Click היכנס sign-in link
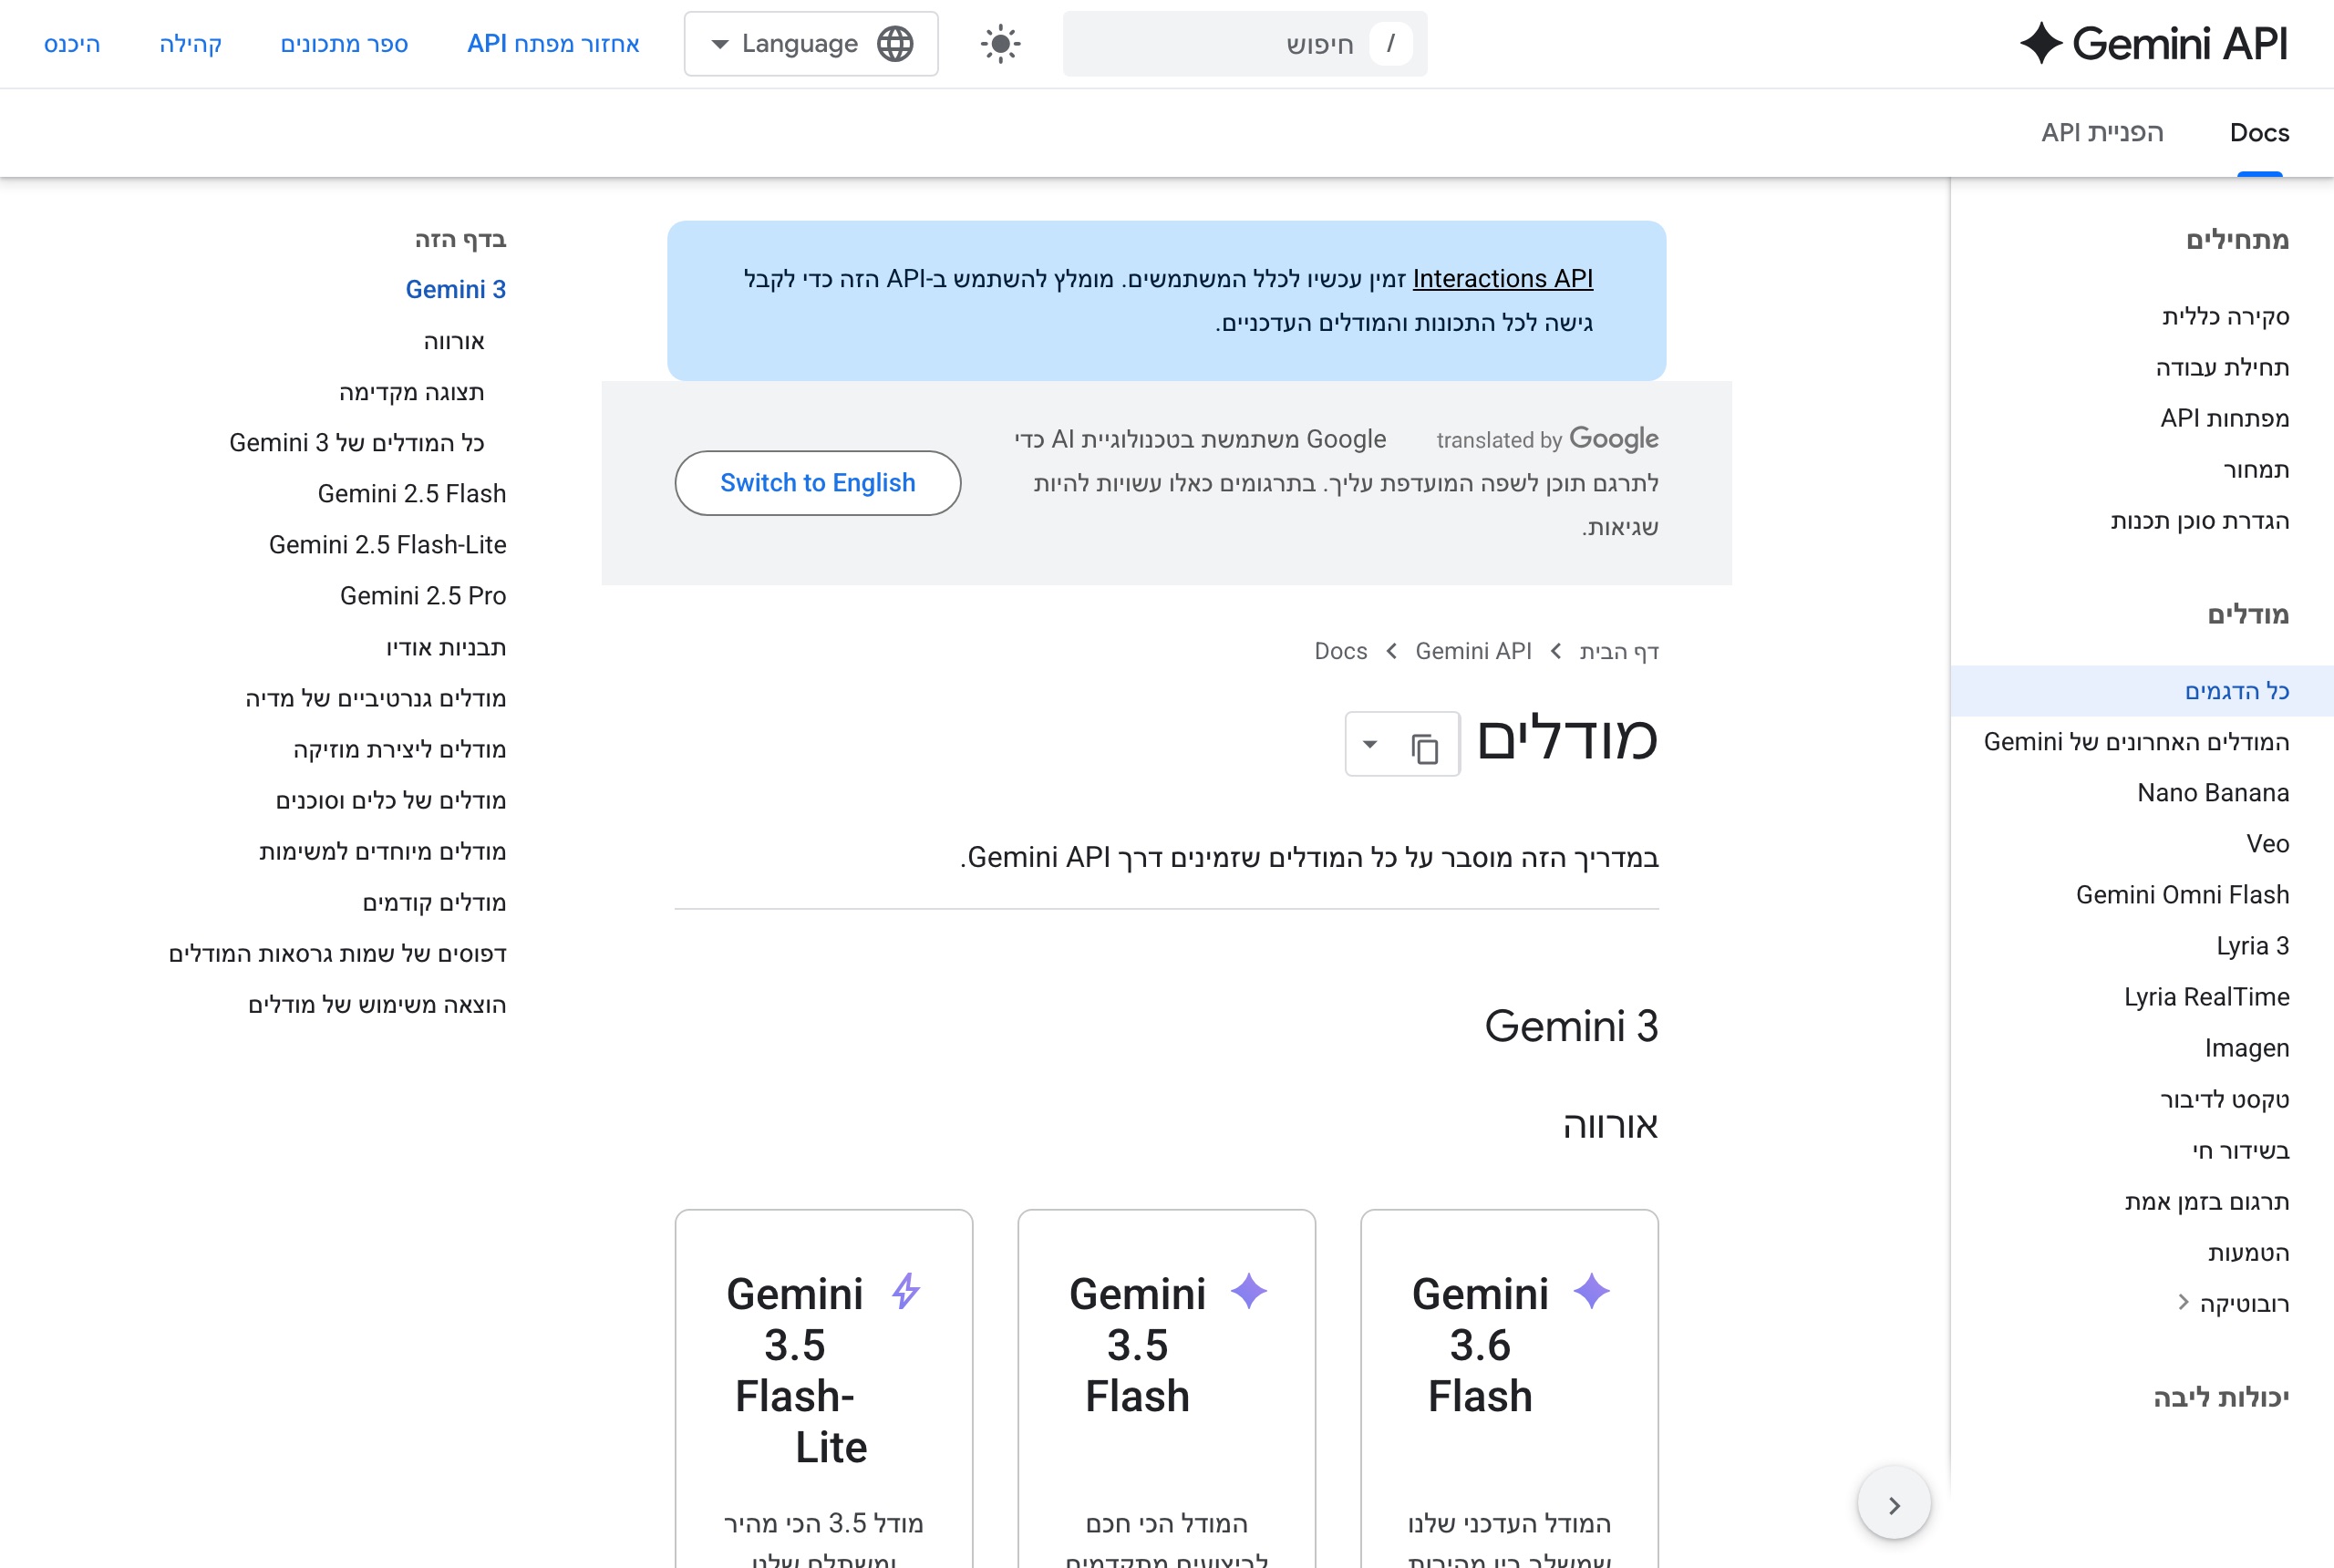This screenshot has height=1568, width=2334. pyautogui.click(x=72, y=44)
